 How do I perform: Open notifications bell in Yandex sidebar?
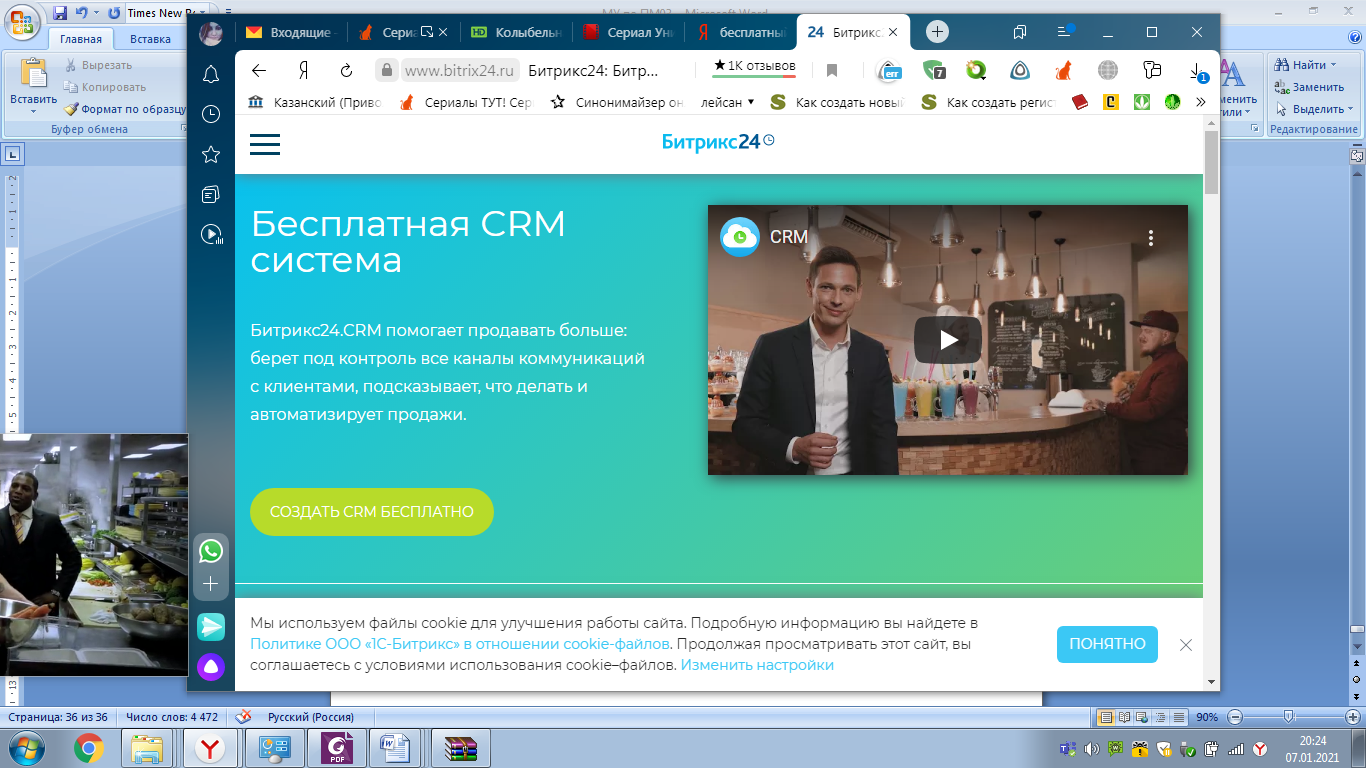pos(211,74)
